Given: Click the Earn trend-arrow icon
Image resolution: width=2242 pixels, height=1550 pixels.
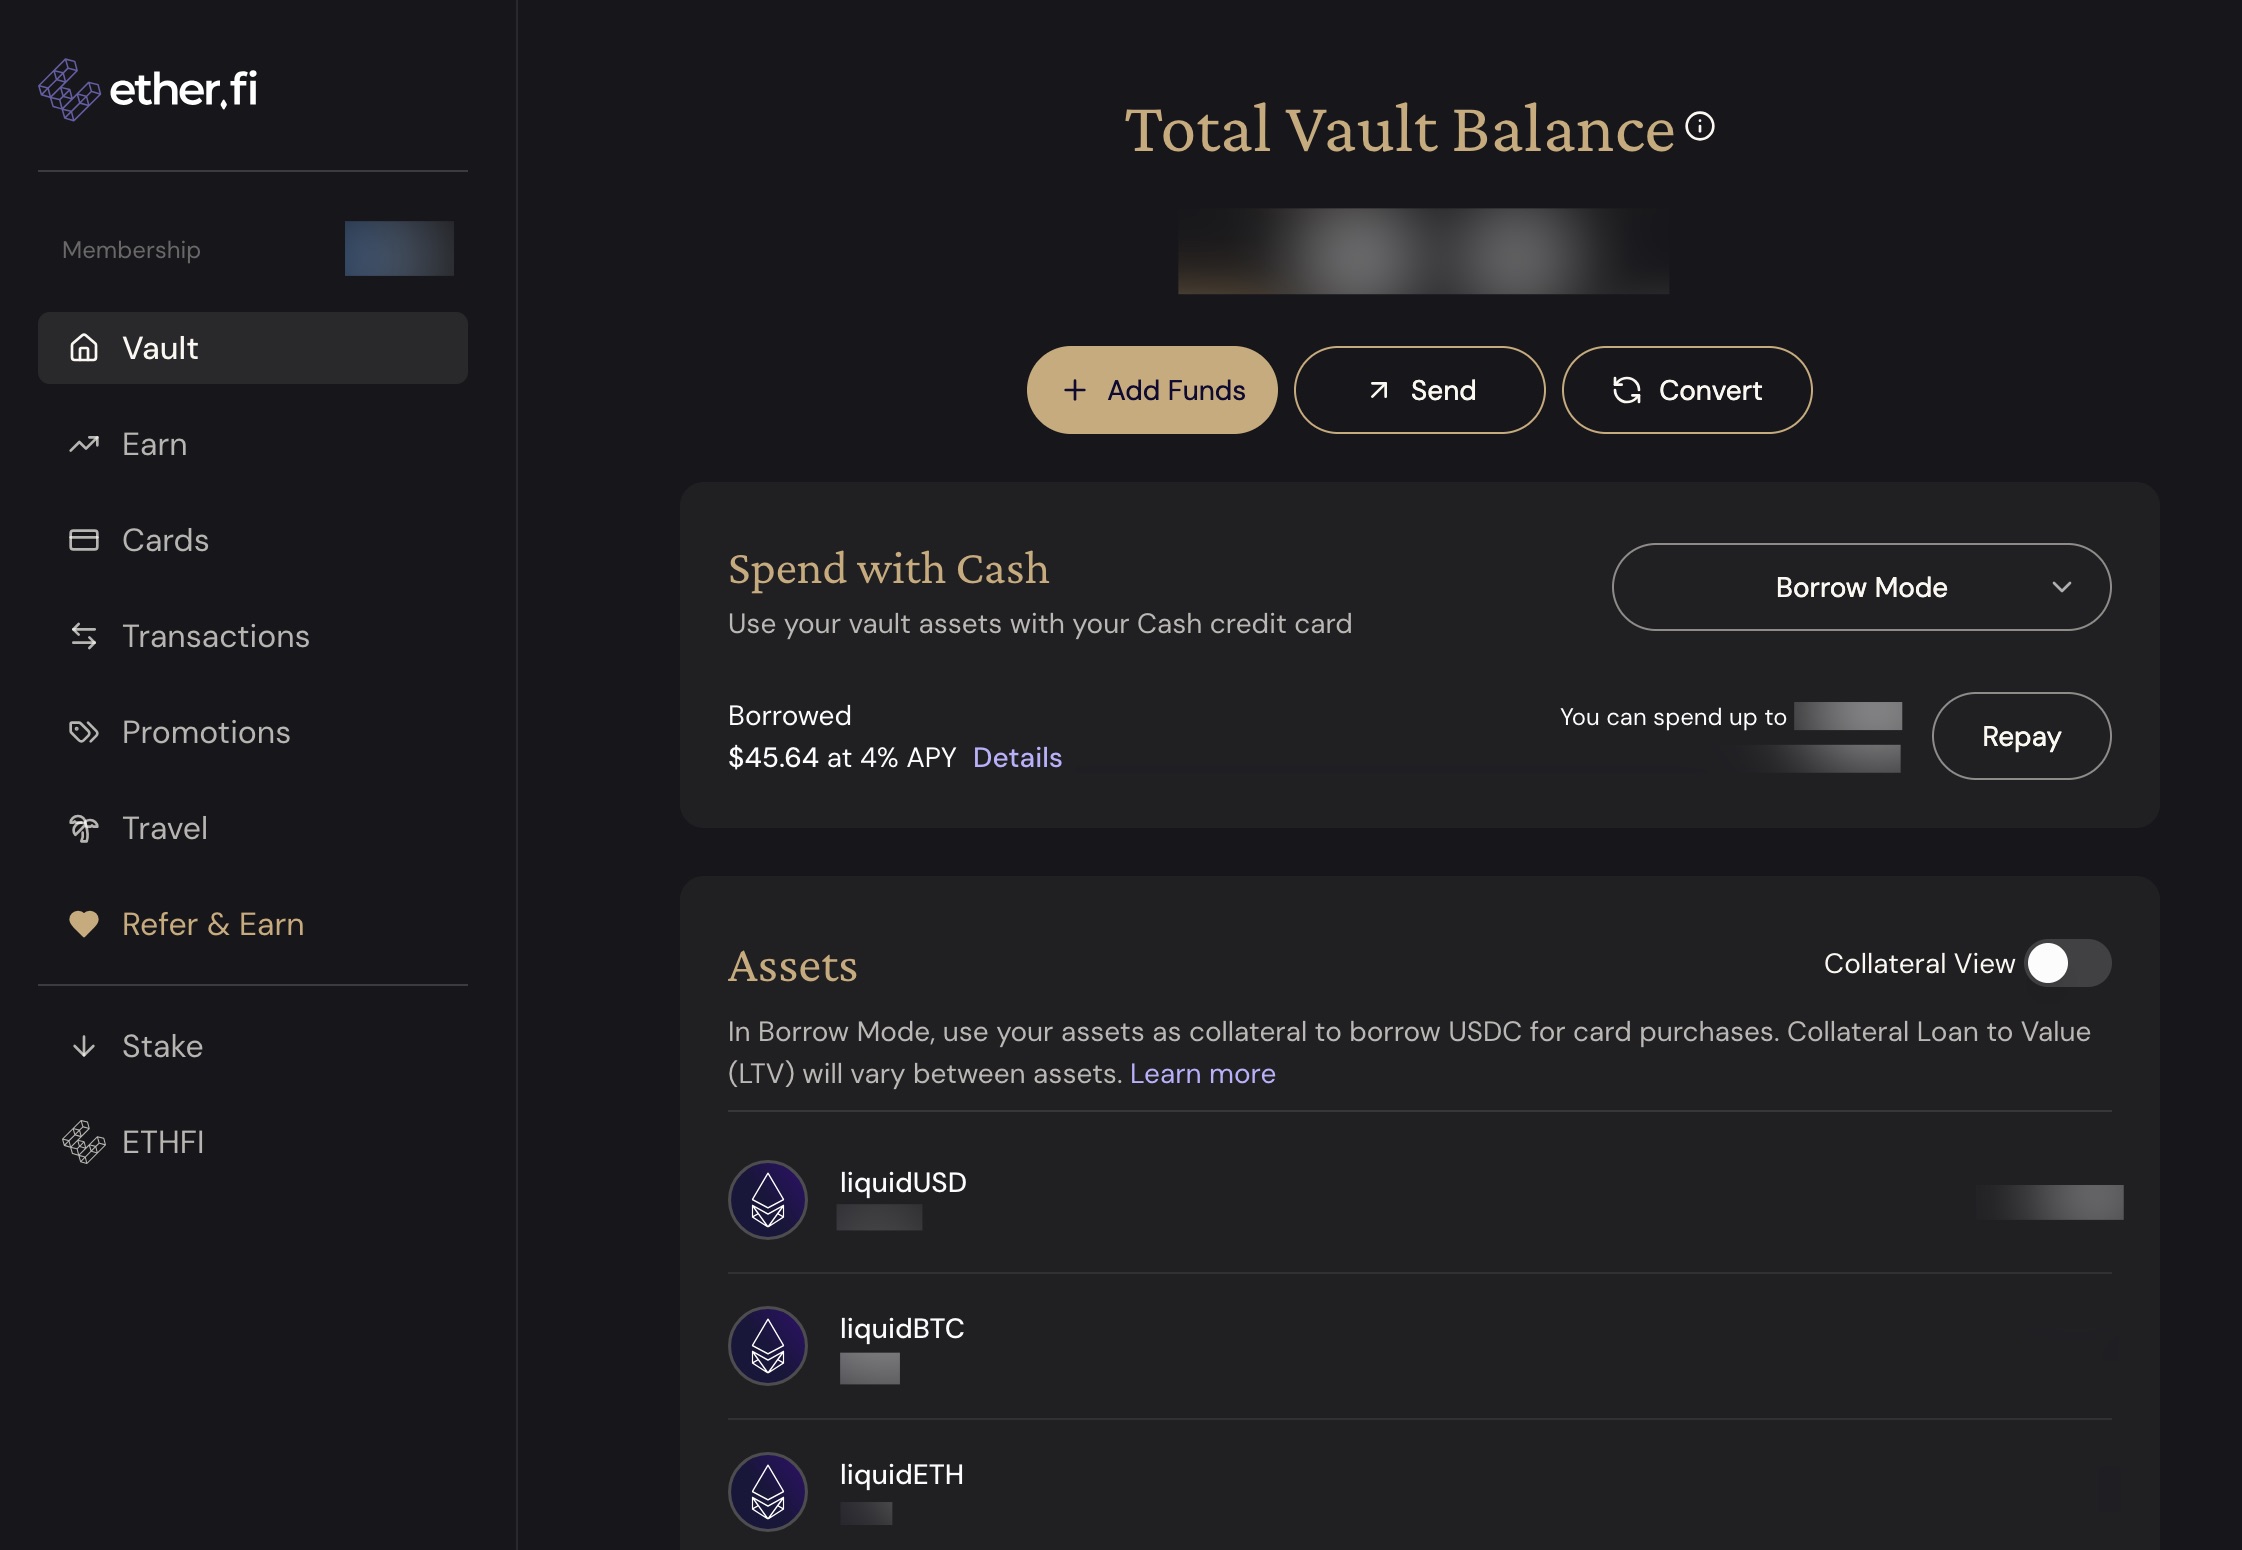Looking at the screenshot, I should 84,444.
